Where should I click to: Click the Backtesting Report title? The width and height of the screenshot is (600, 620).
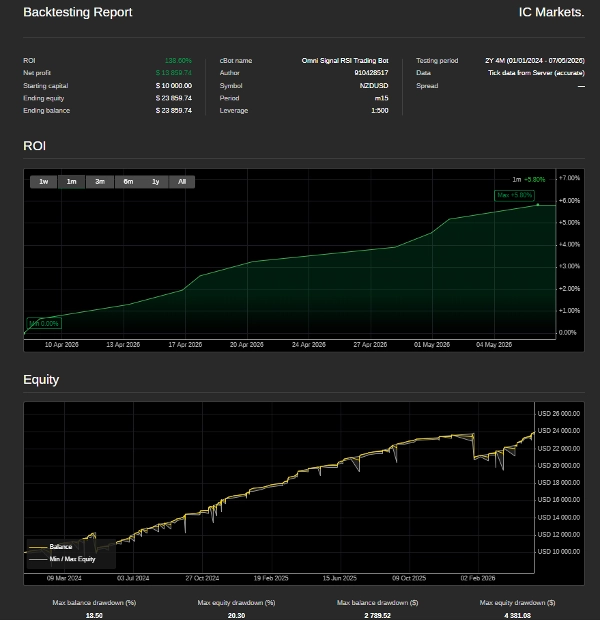pos(78,12)
